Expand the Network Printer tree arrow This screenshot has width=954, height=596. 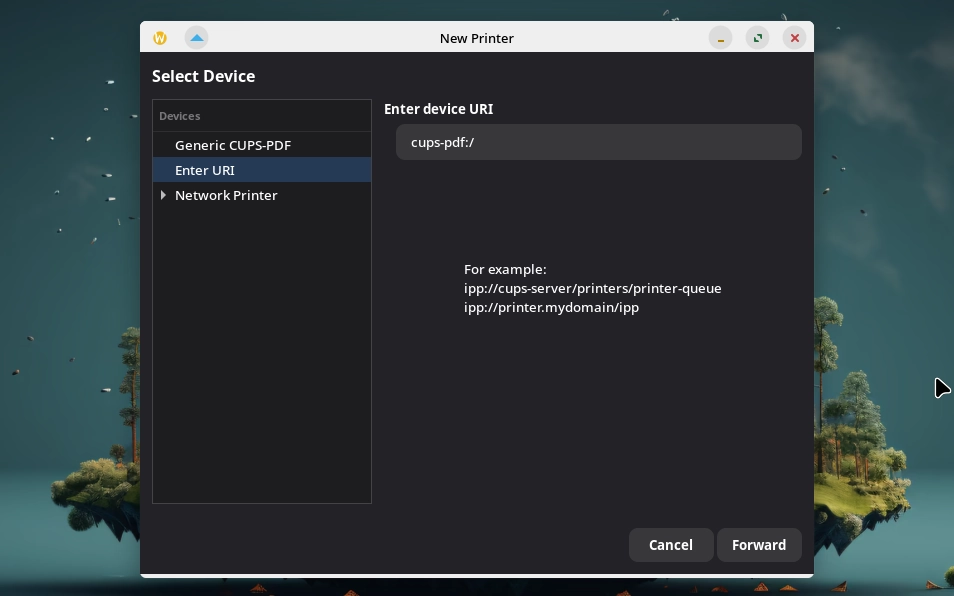pyautogui.click(x=163, y=195)
